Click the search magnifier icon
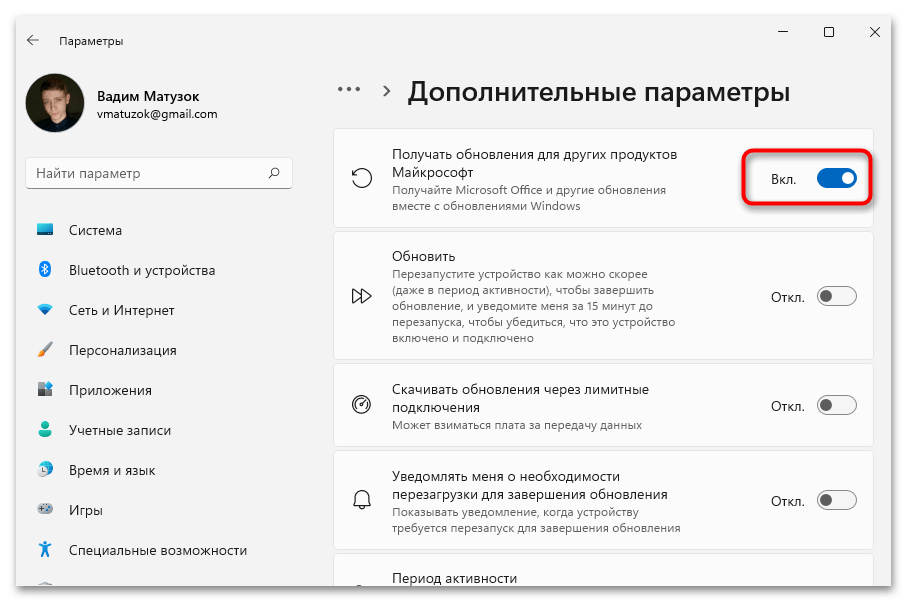Screen dimensions: 907x602 (274, 173)
